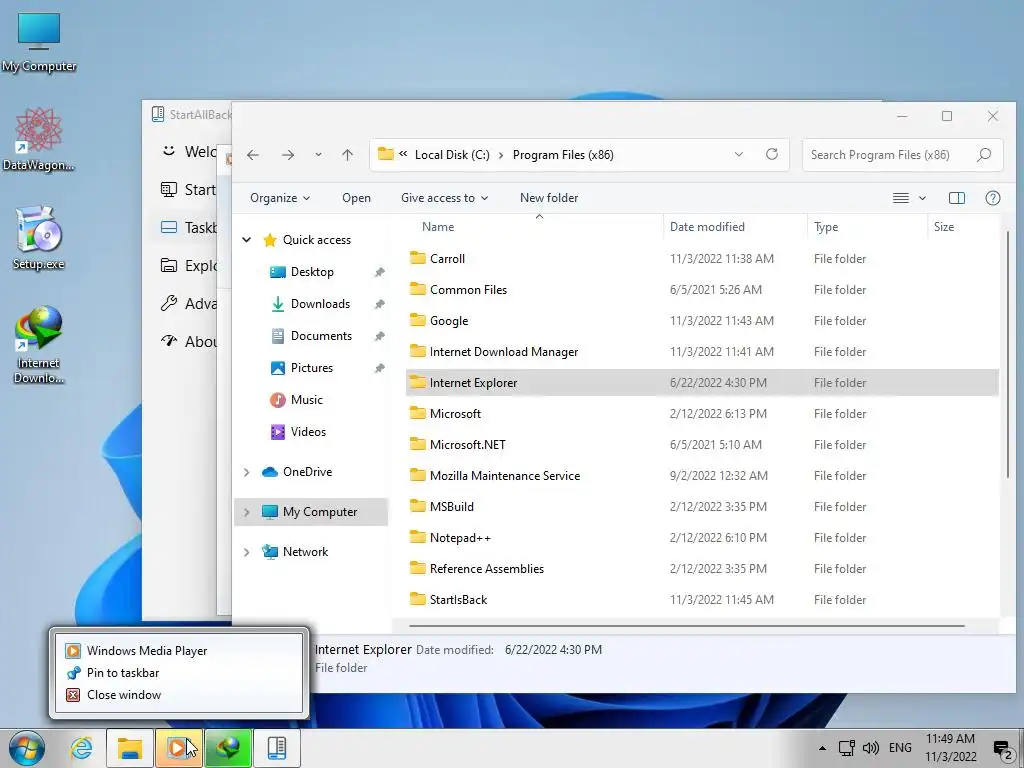Screen dimensions: 1024x768
Task: Launch Internet Explorer from the taskbar
Action: pyautogui.click(x=82, y=748)
